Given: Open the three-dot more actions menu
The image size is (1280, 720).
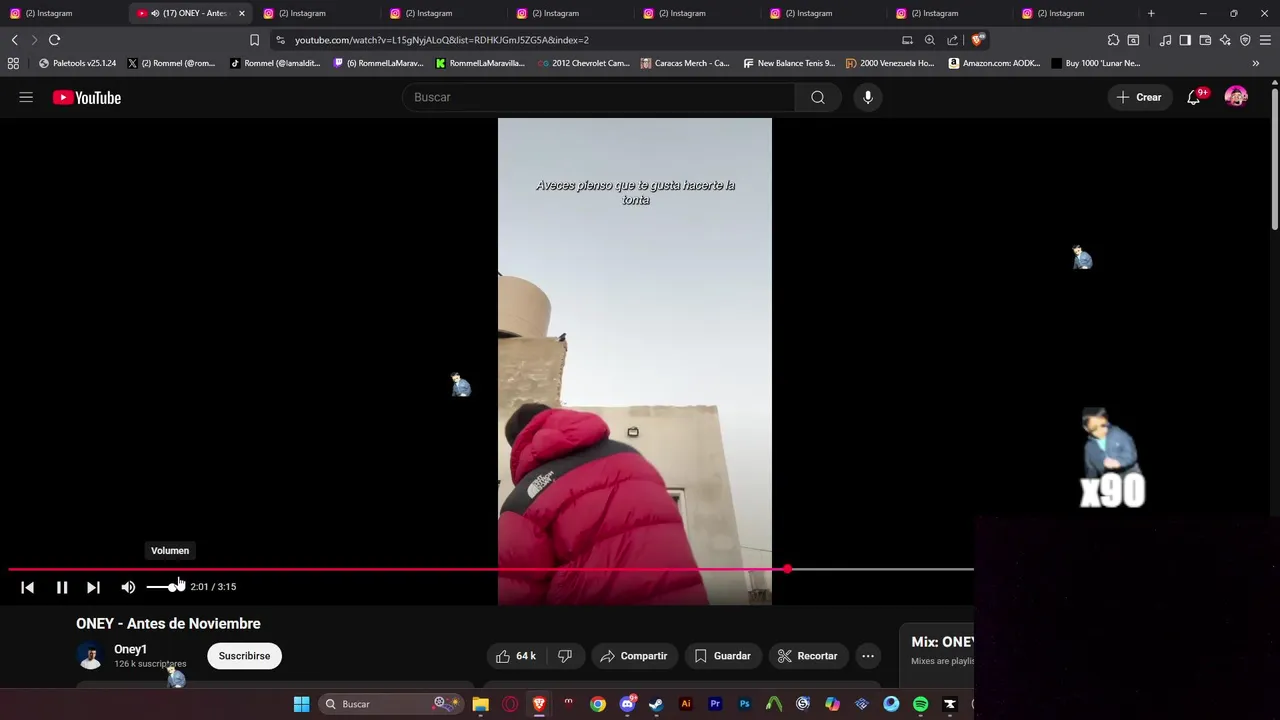Looking at the screenshot, I should coord(868,656).
